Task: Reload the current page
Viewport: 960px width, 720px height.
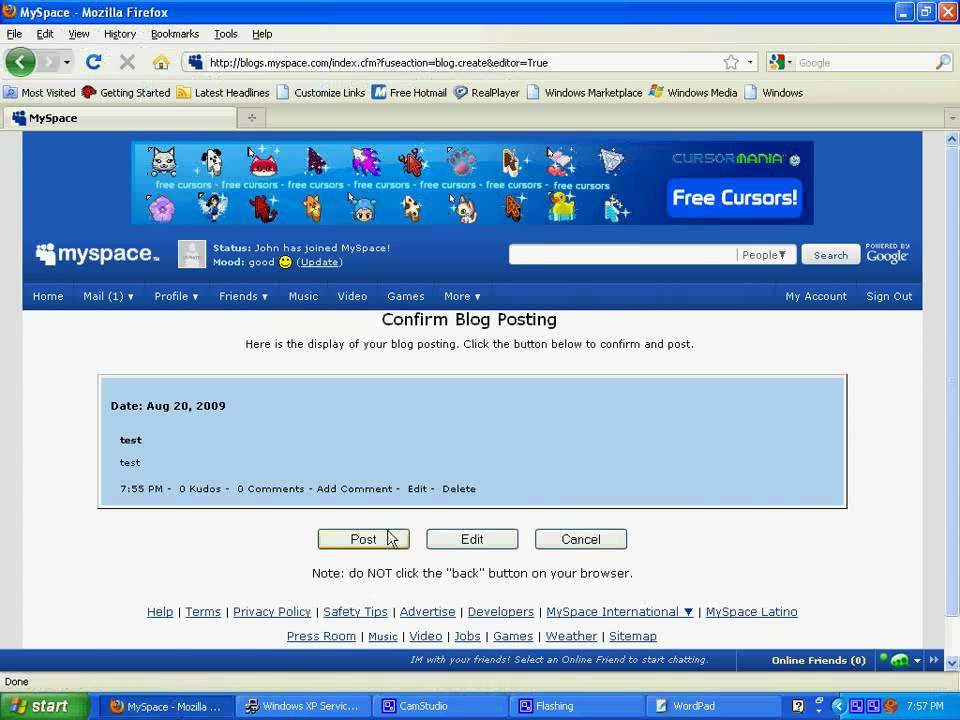Action: (x=94, y=62)
